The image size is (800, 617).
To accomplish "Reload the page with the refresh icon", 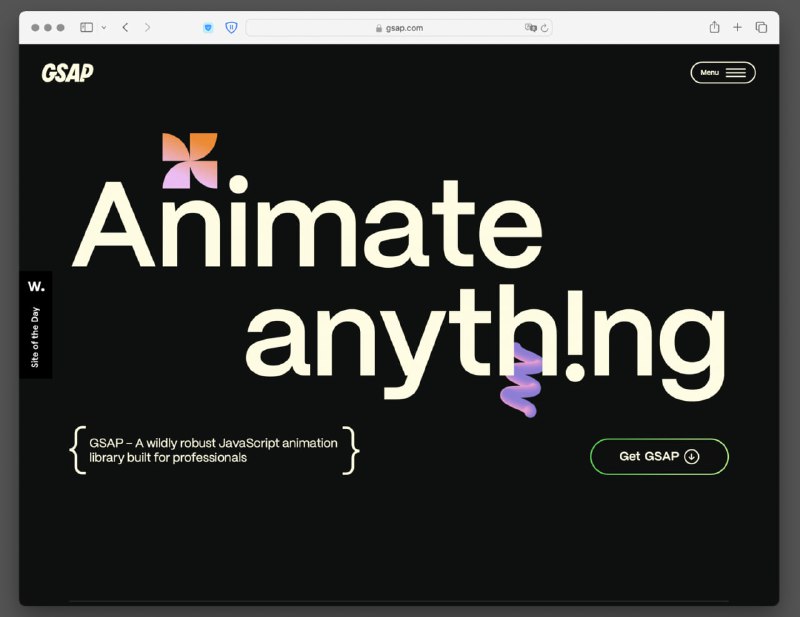I will pyautogui.click(x=544, y=28).
